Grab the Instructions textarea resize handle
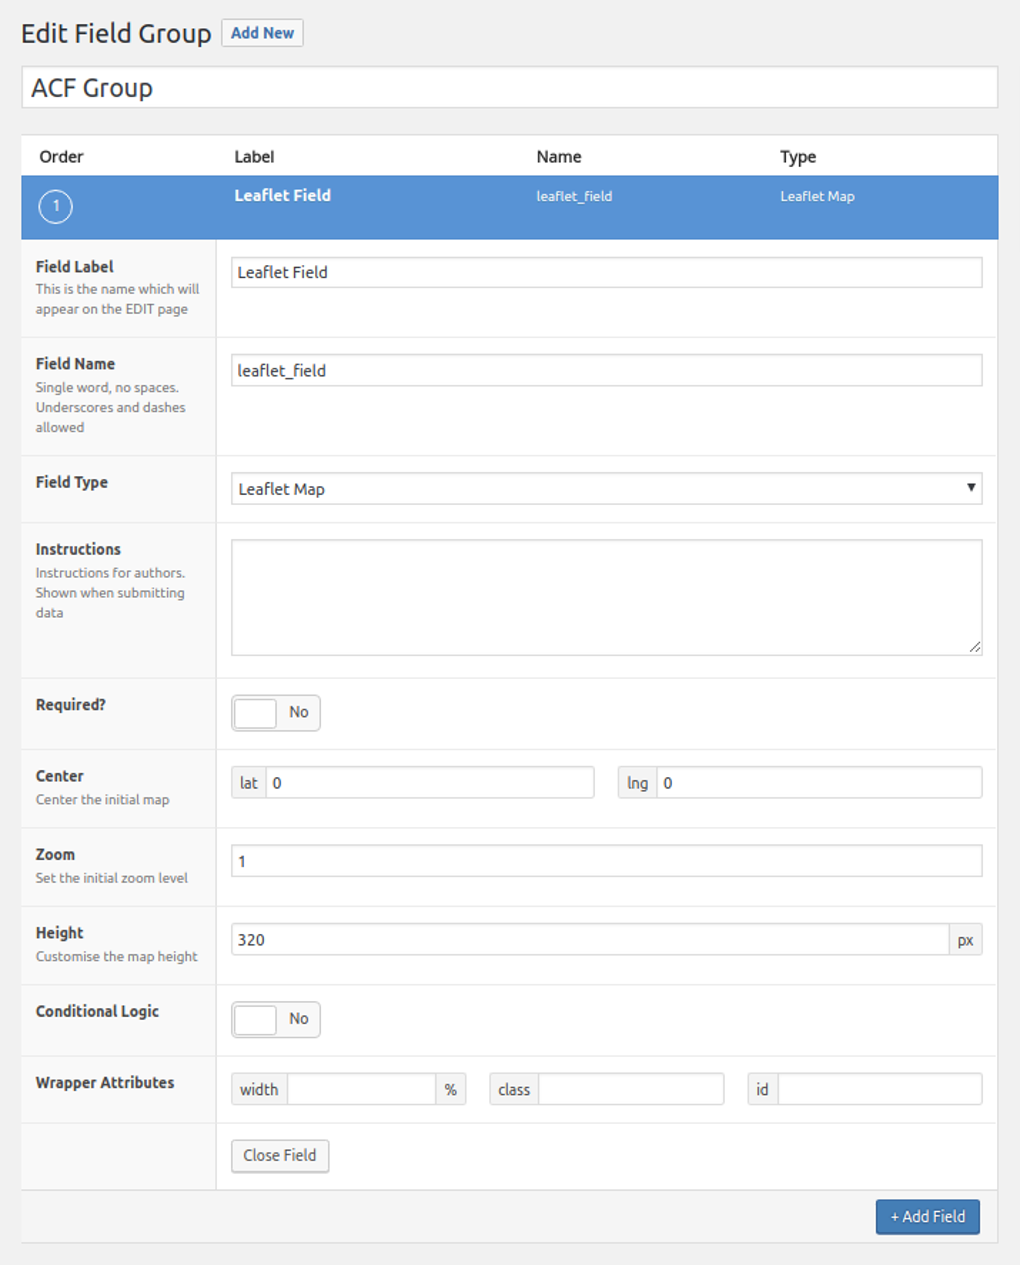1020x1265 pixels. [975, 647]
